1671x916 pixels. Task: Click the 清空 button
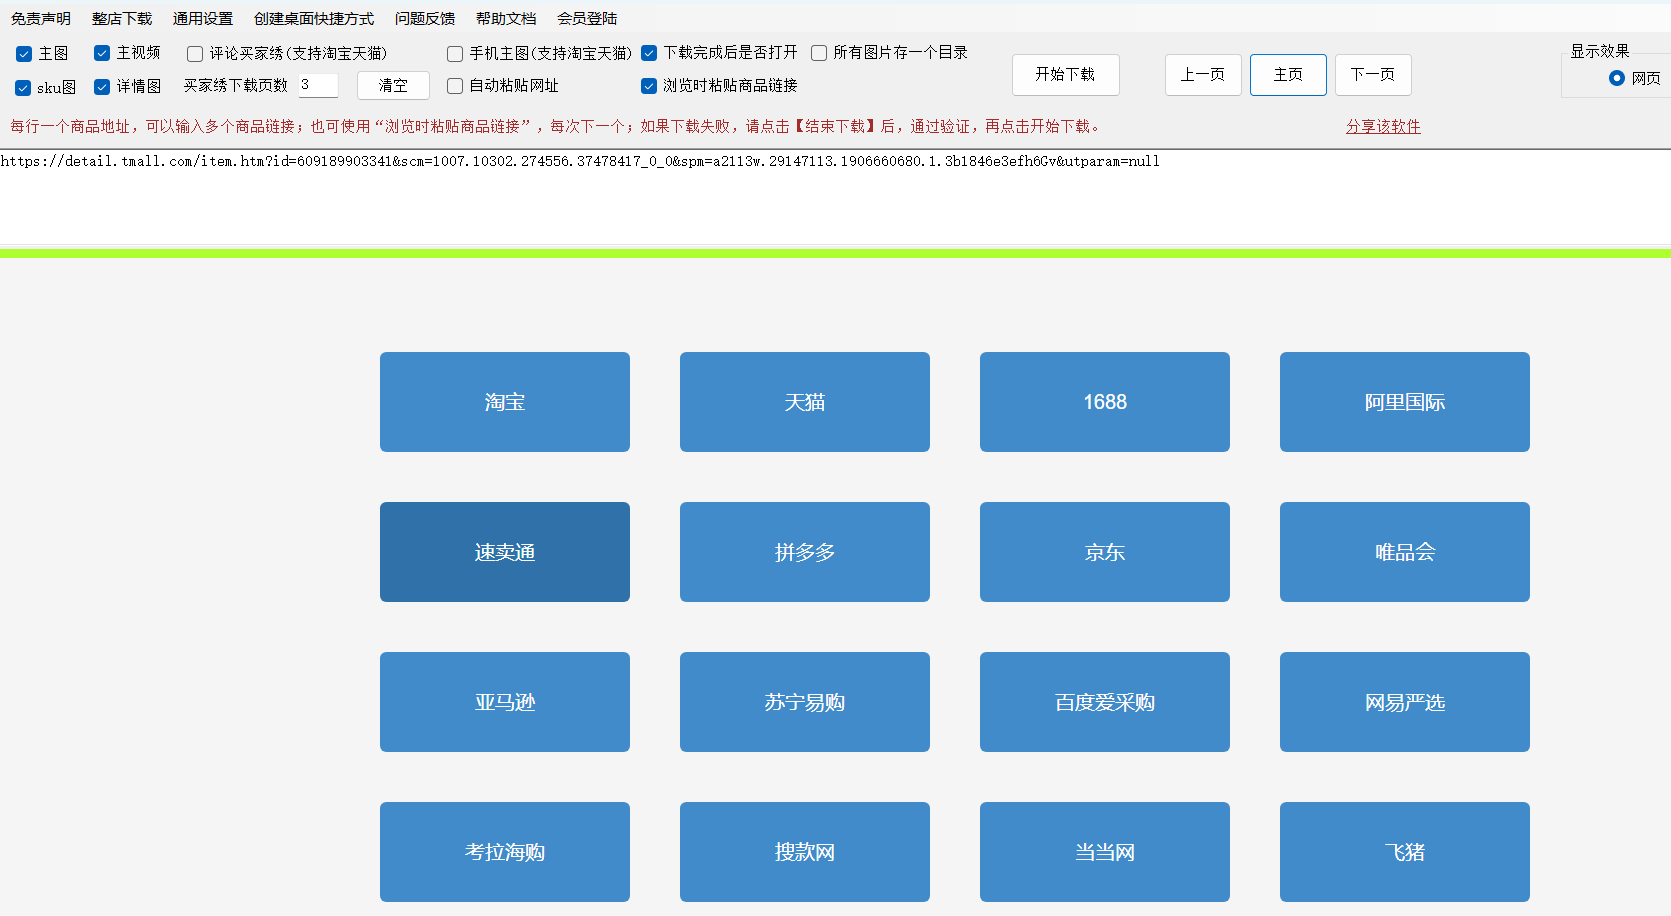(393, 86)
